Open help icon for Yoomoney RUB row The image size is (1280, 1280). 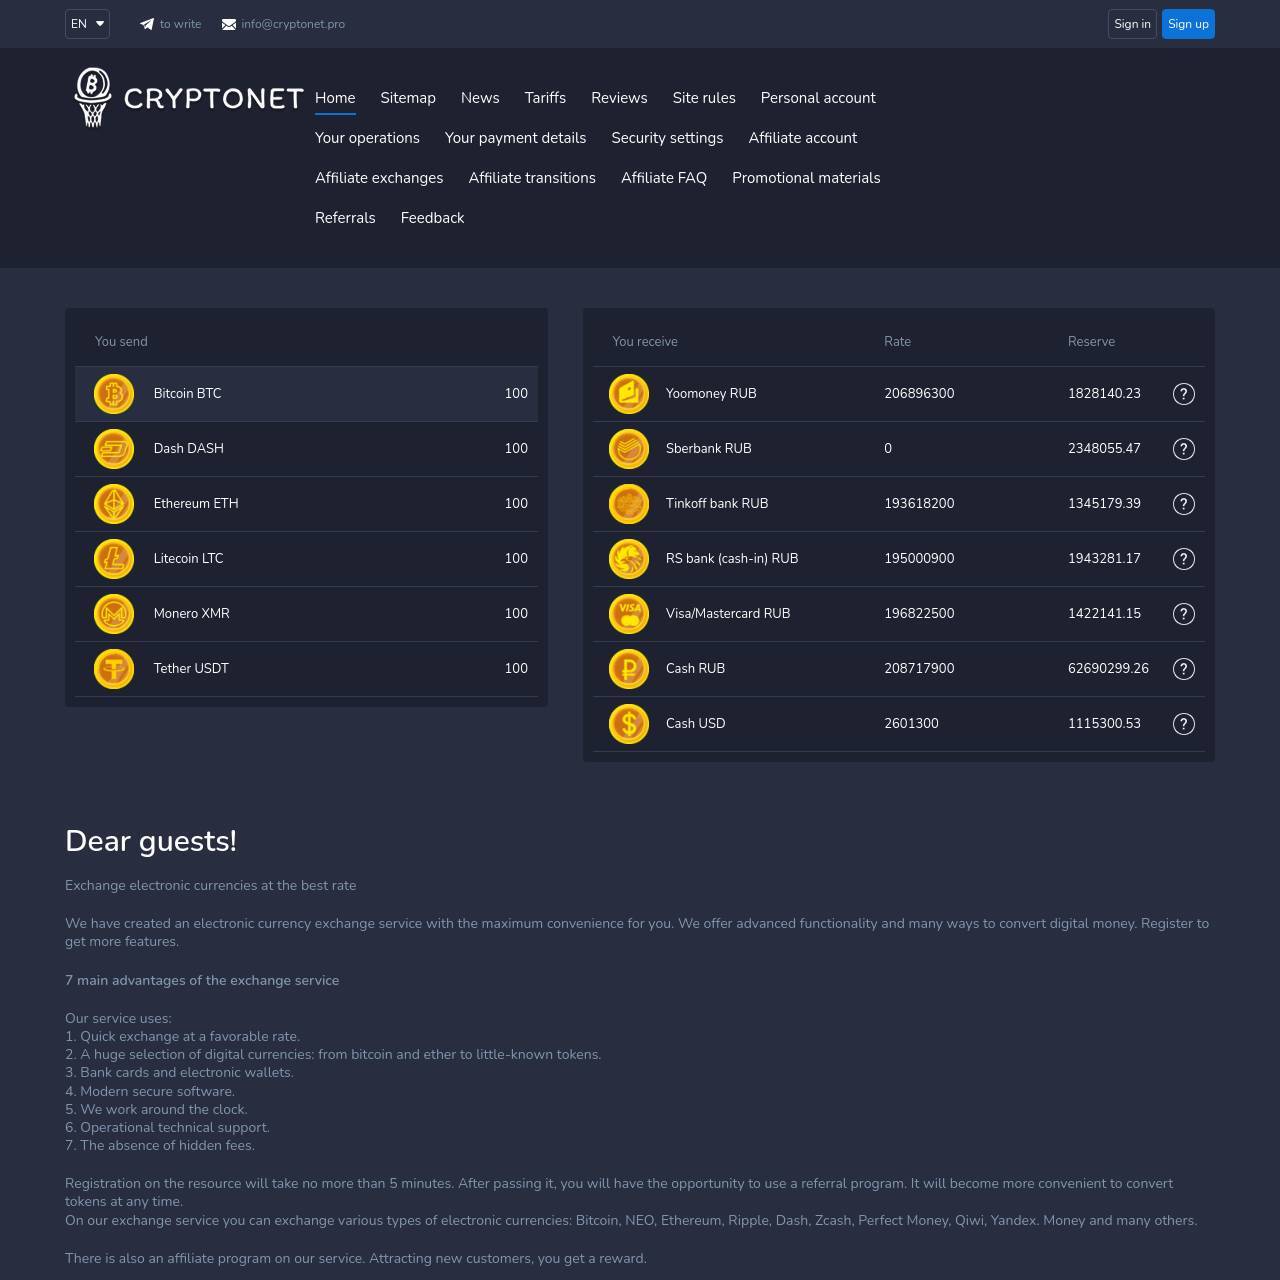[1183, 394]
